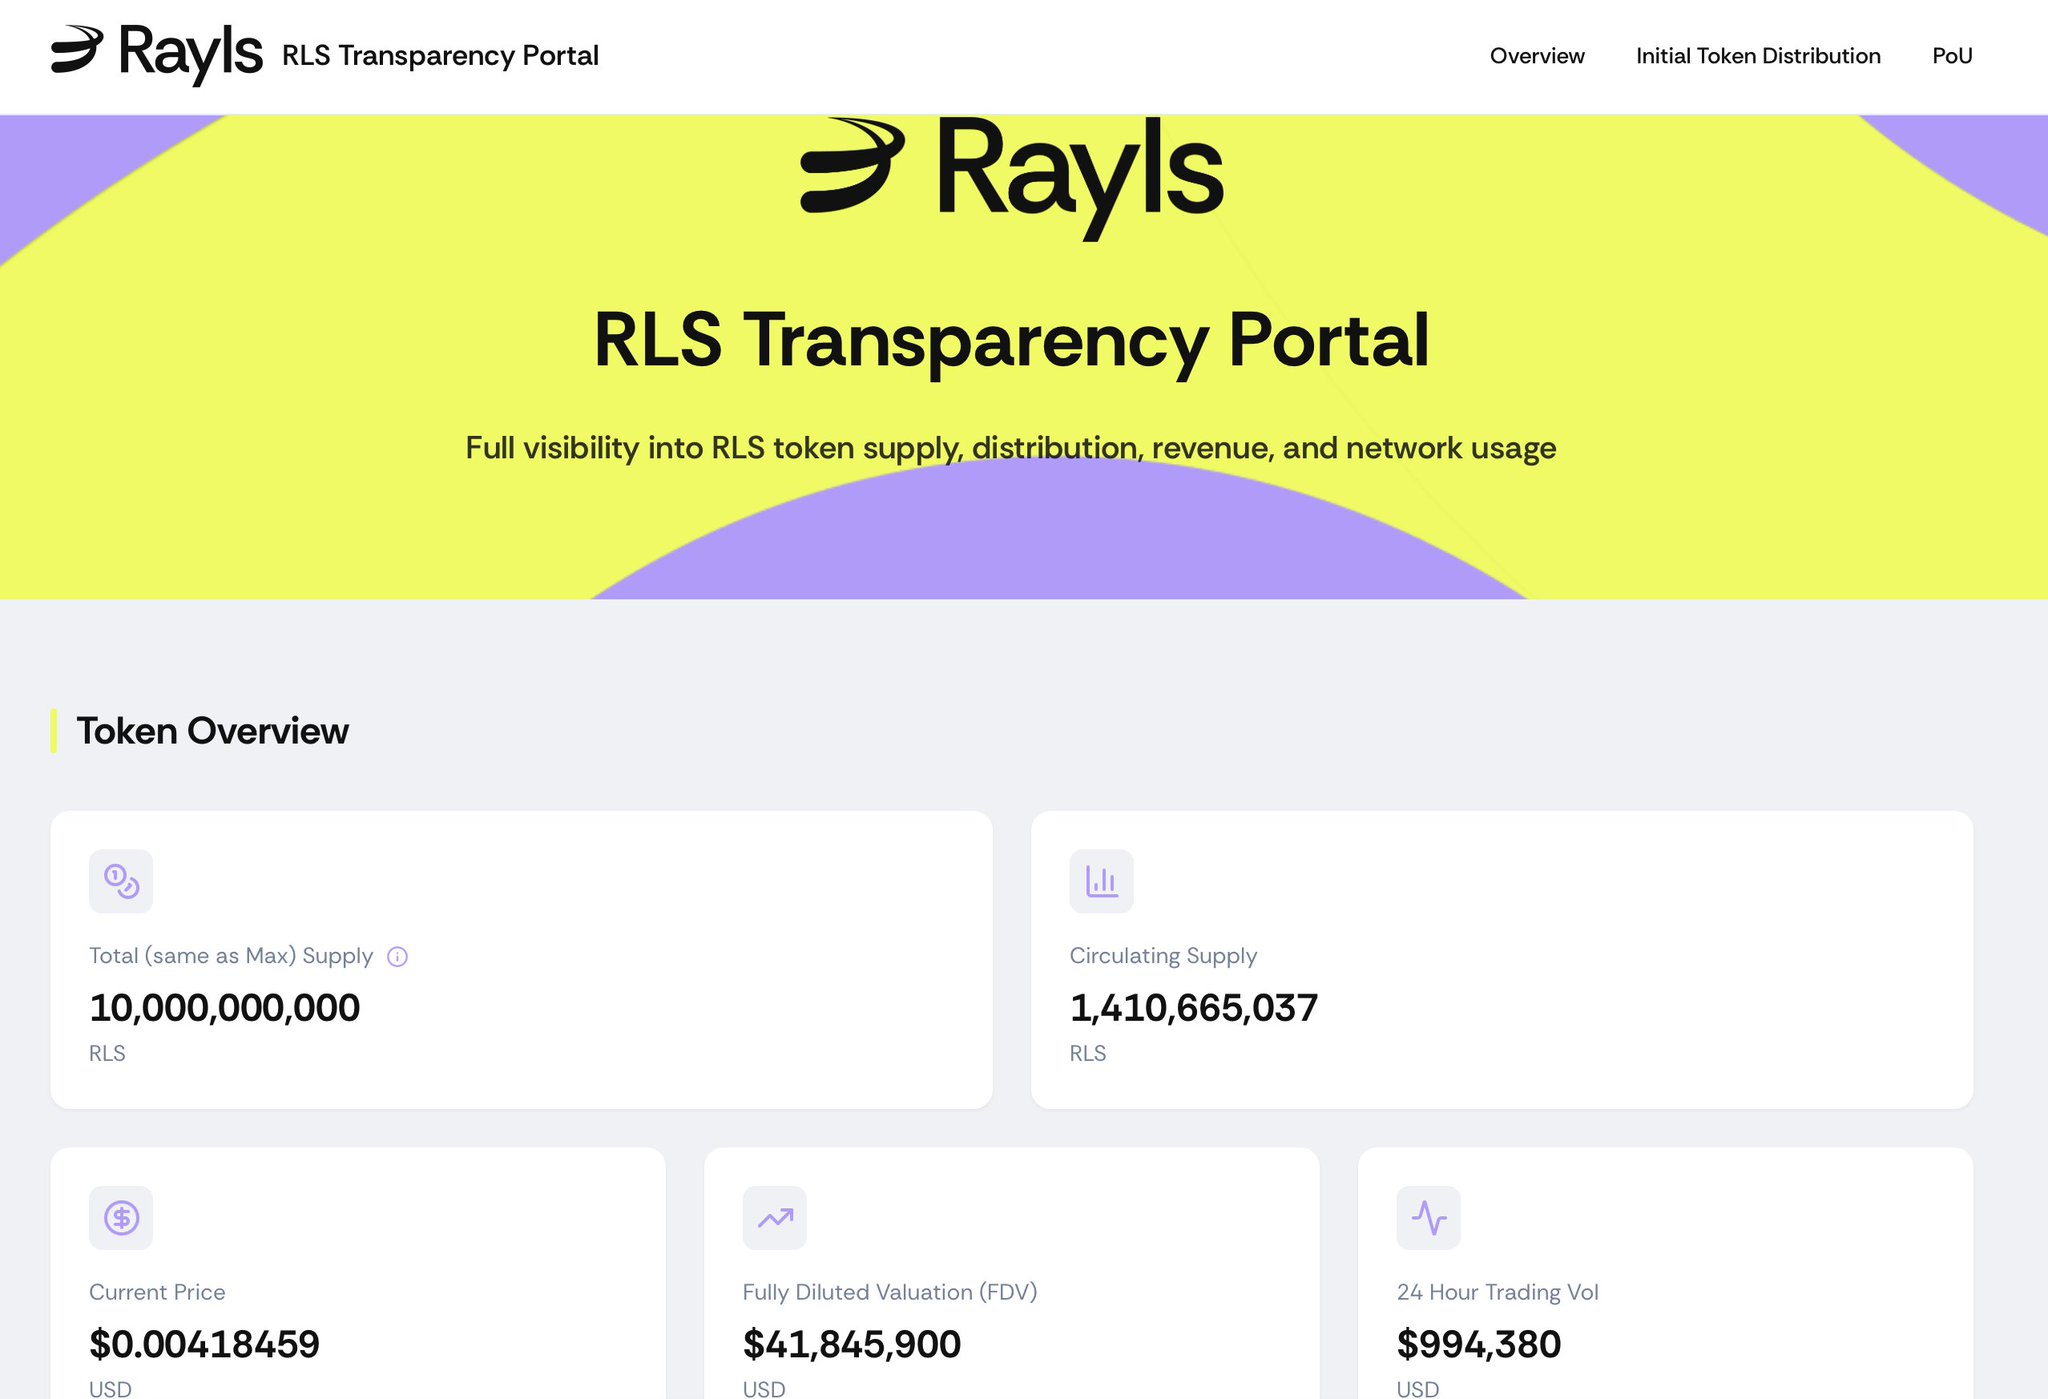Click the activity pulse icon on Trading Vol card

[1429, 1218]
